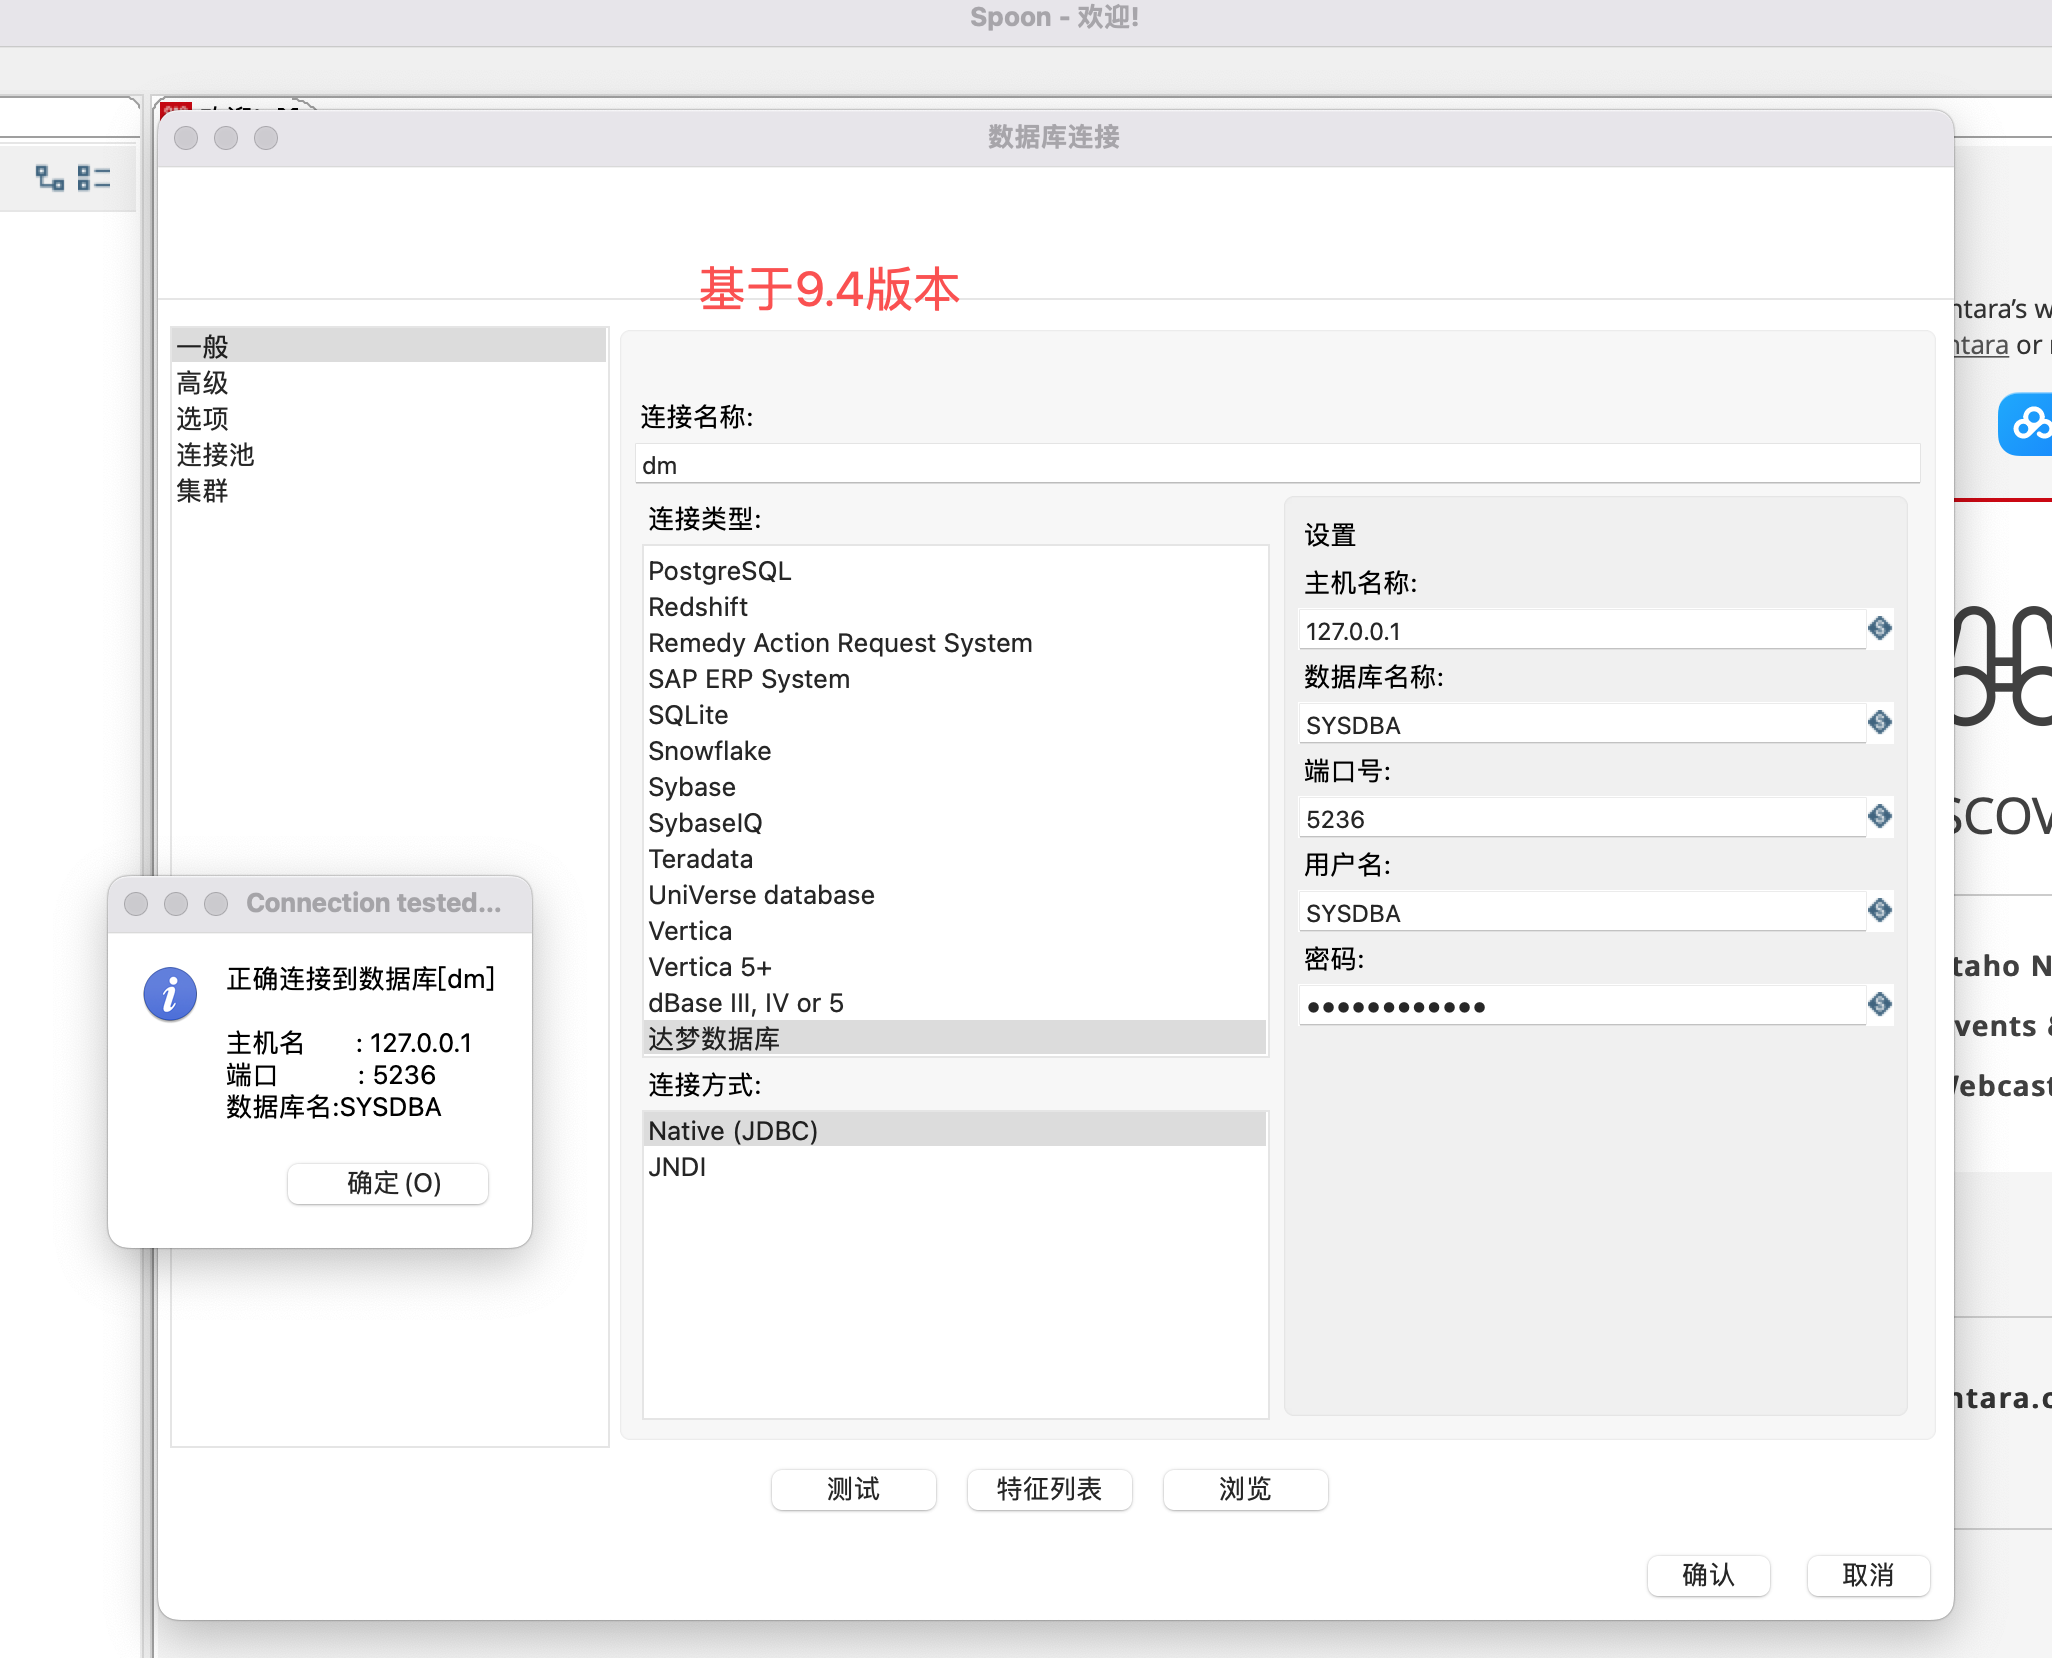Open the 特征列表 feature list
Viewport: 2052px width, 1658px height.
click(1049, 1489)
